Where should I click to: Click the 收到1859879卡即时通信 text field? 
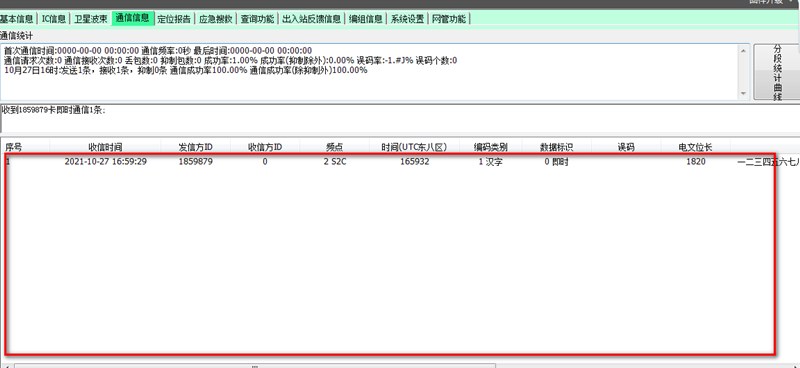click(x=400, y=118)
